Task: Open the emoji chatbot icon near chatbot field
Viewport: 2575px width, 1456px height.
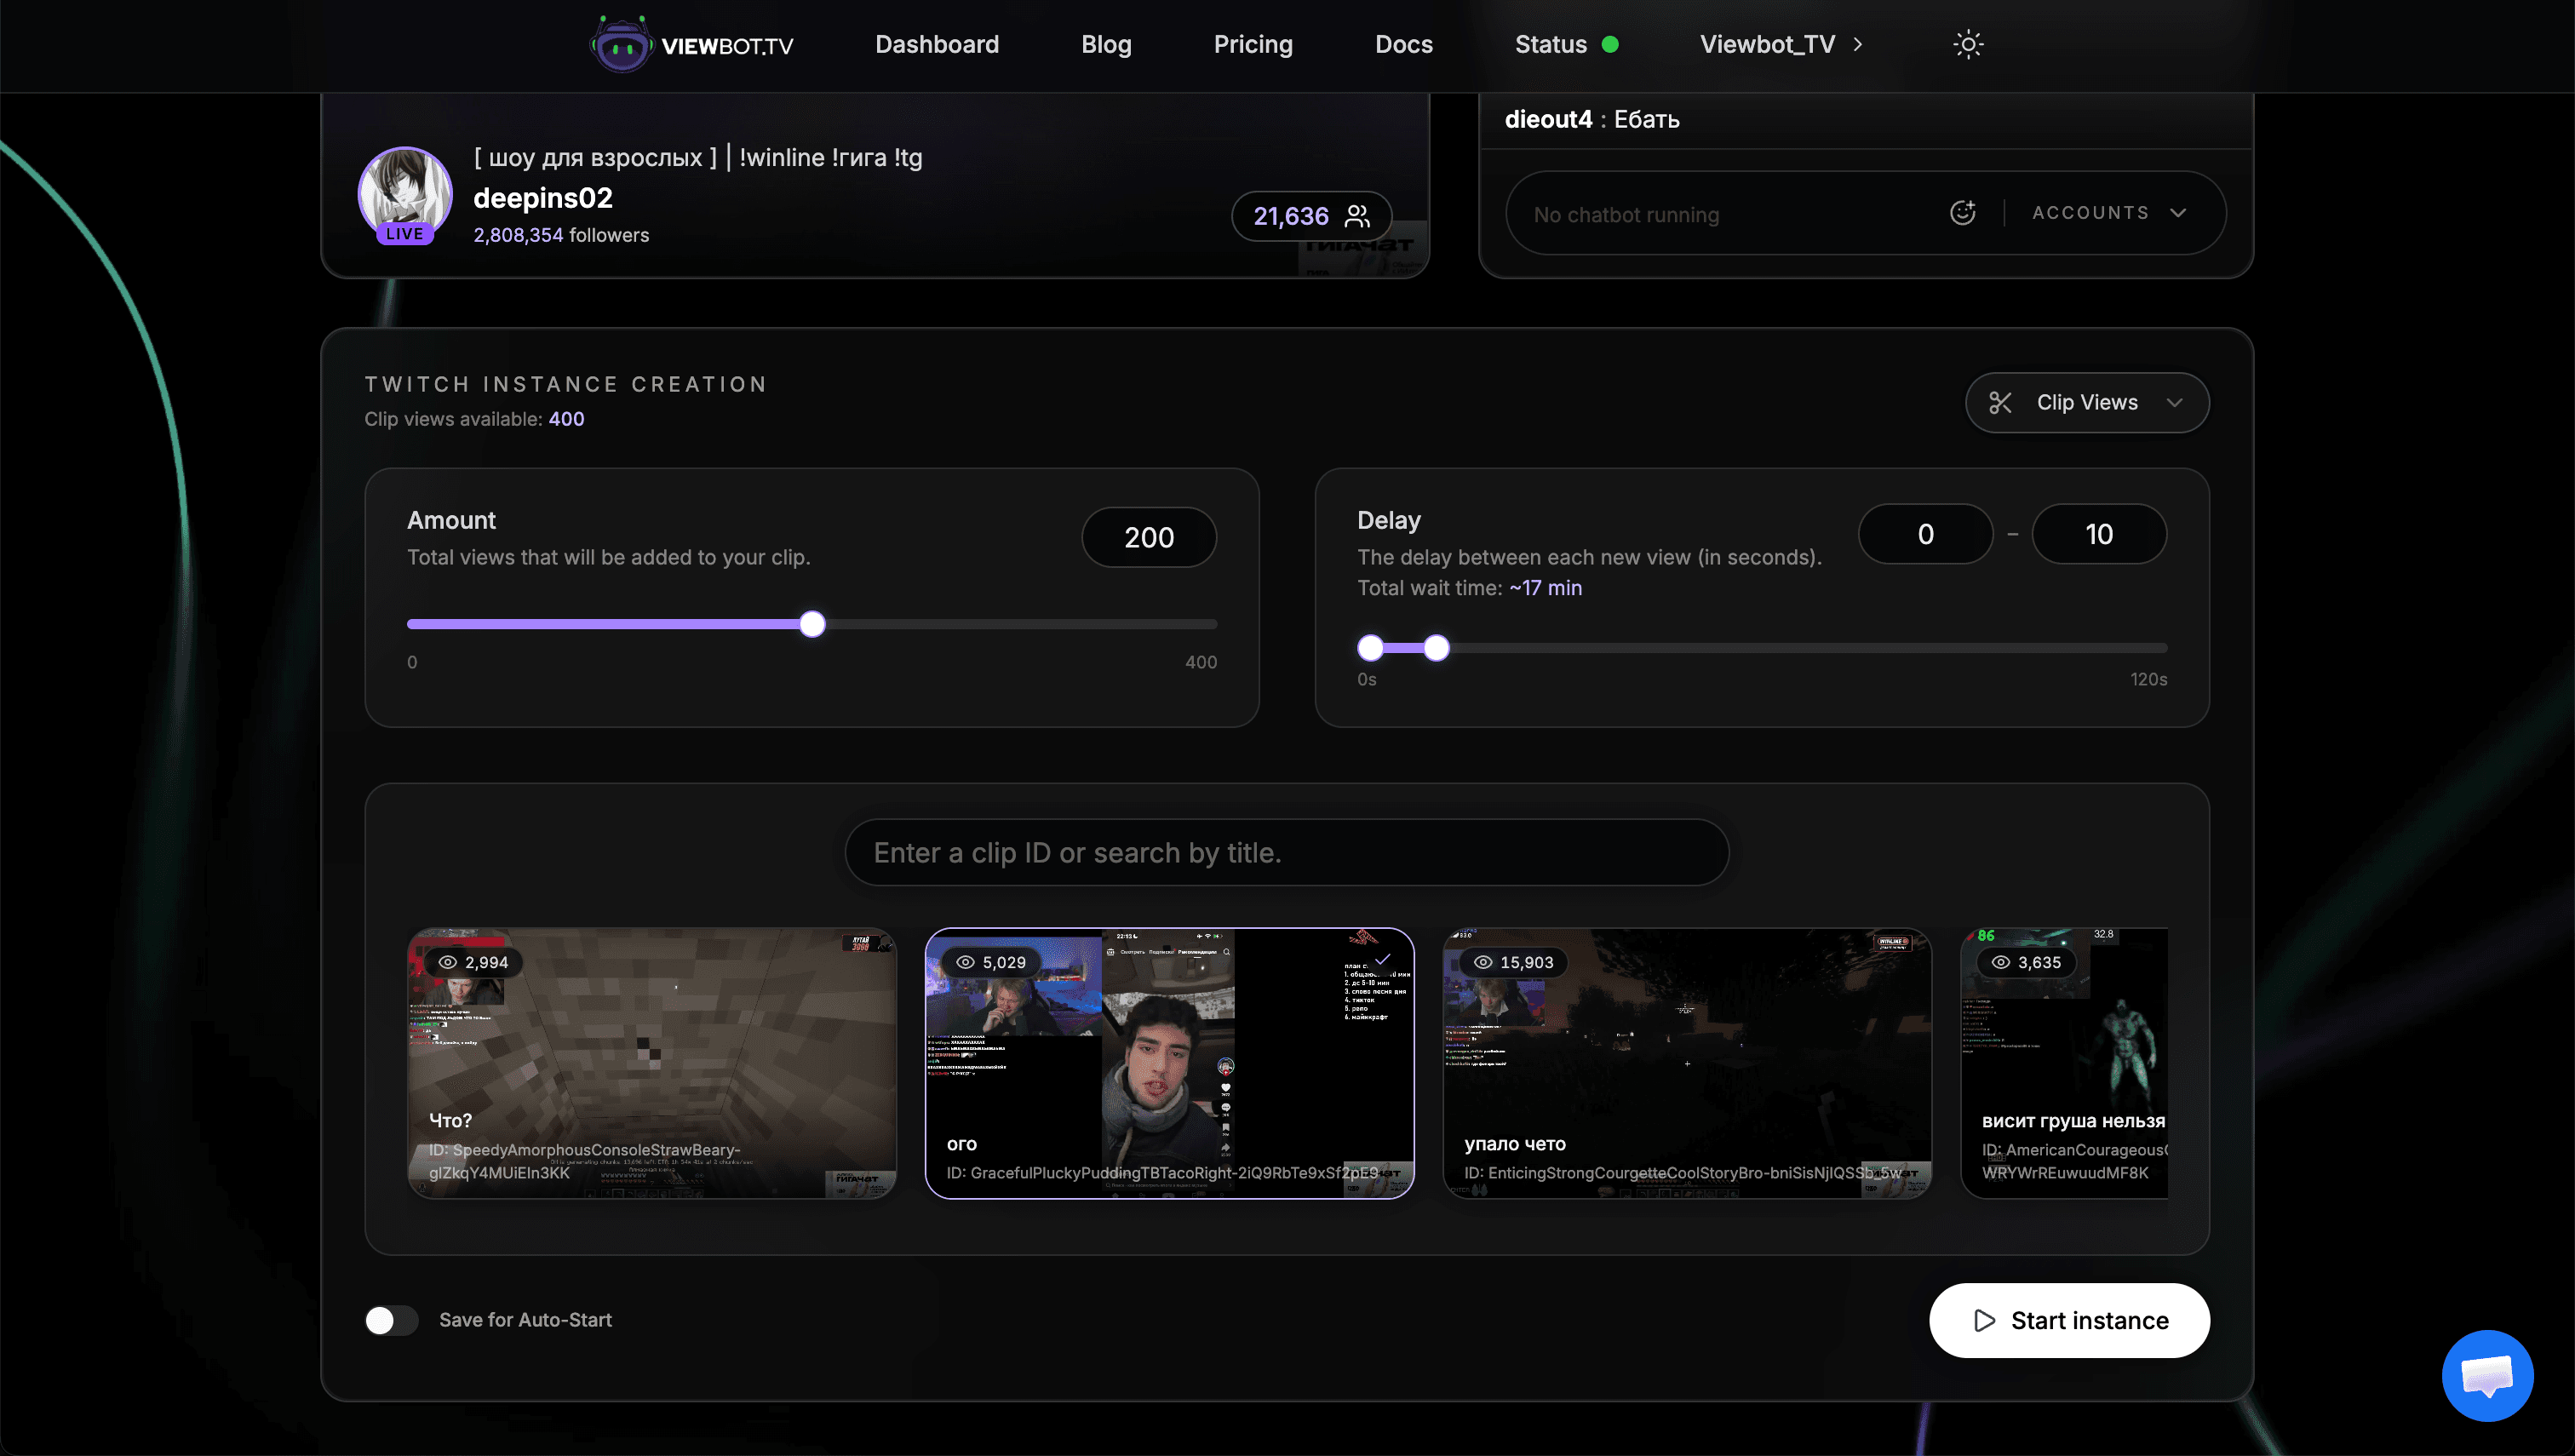Action: (1962, 212)
